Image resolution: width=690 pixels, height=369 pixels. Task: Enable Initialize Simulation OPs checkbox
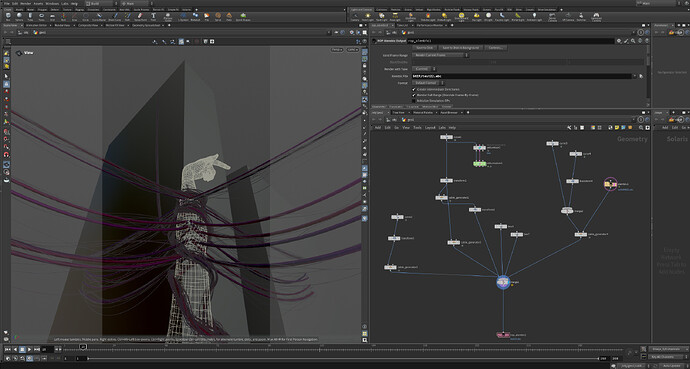tap(414, 101)
